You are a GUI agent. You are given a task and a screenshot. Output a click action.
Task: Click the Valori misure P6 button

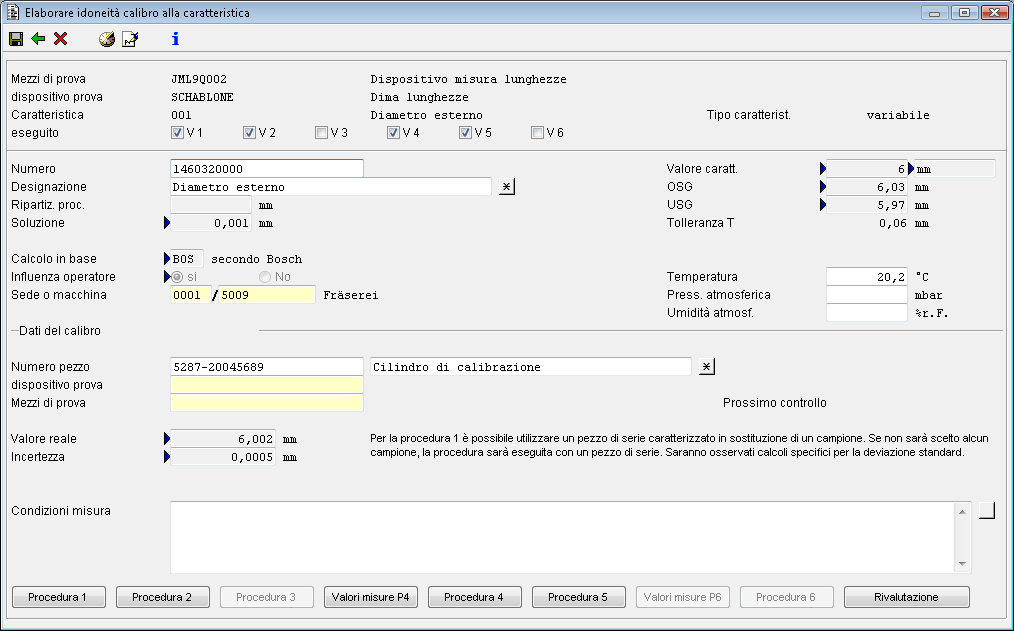coord(683,597)
